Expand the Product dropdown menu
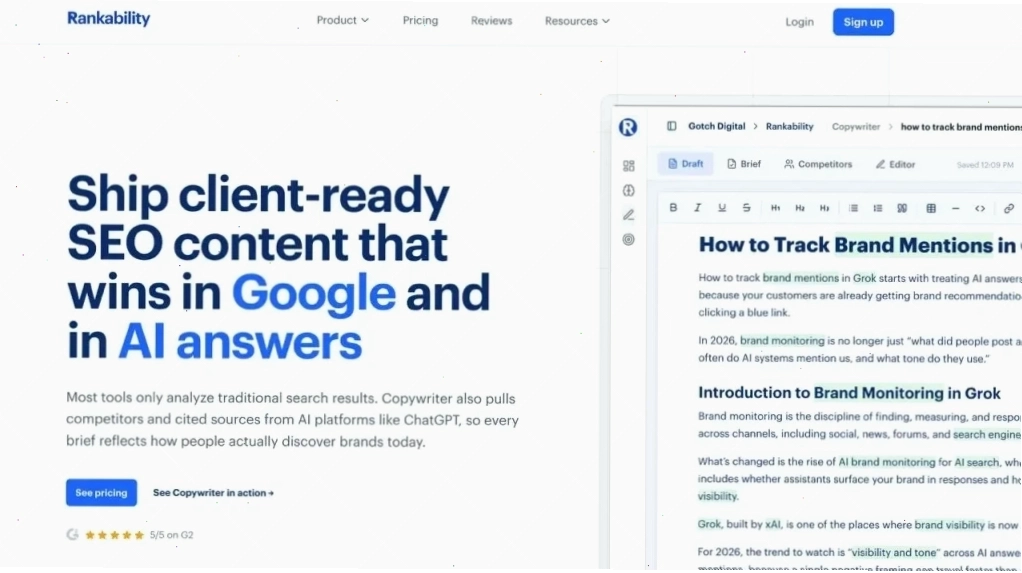 click(x=343, y=20)
